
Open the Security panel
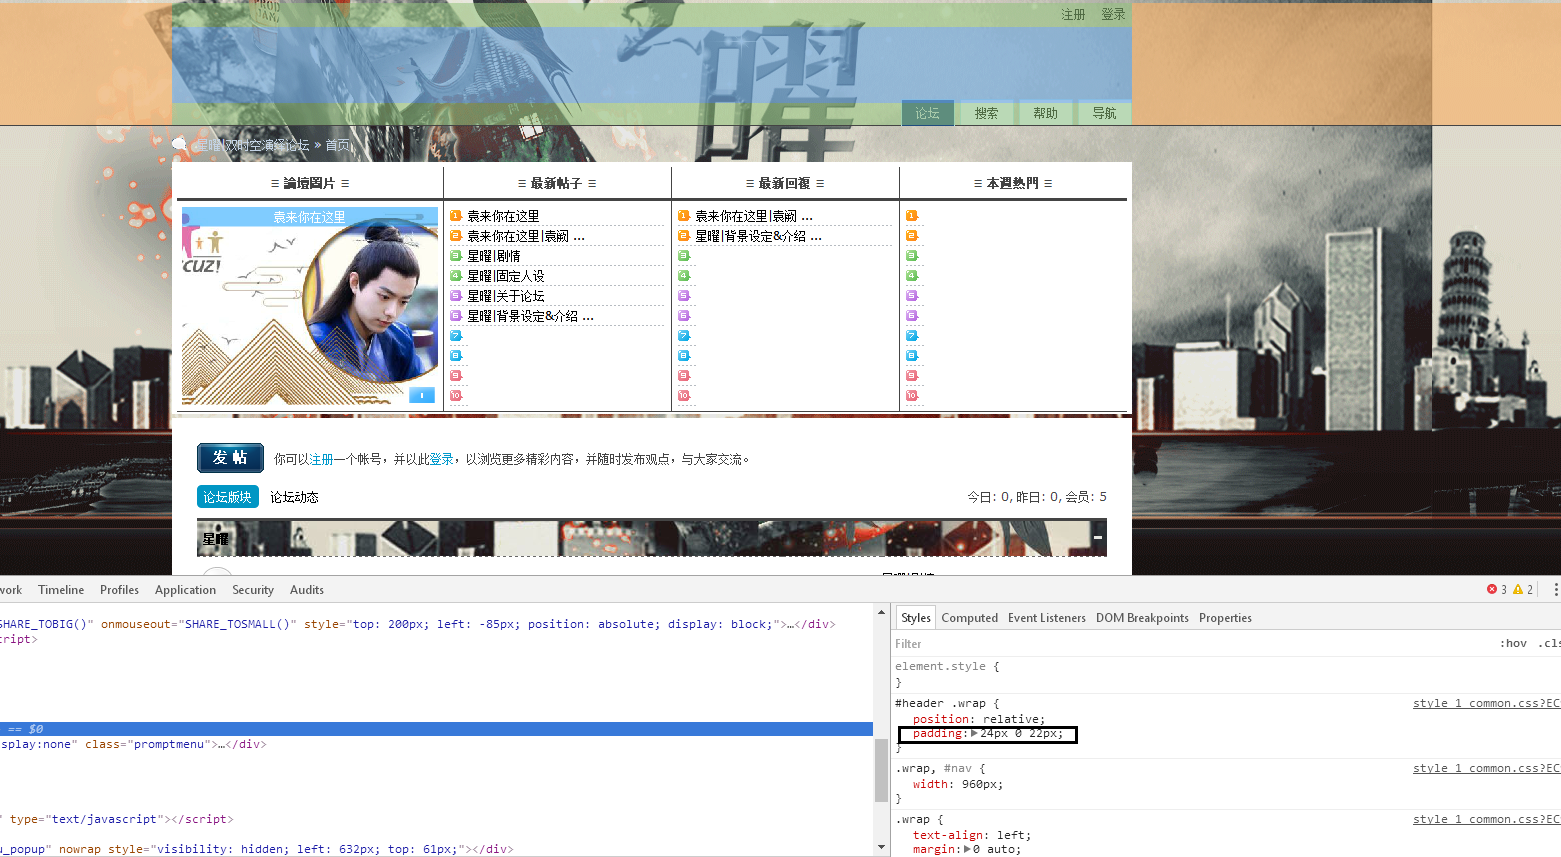coord(253,590)
